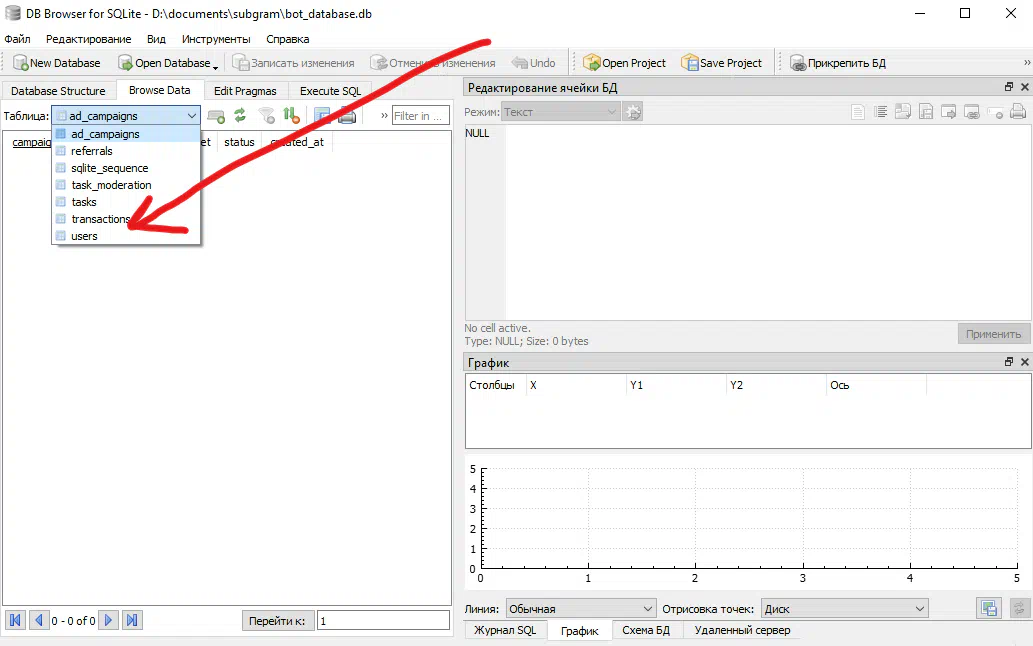1033x646 pixels.
Task: Close the Редактирование ячейки БД panel
Action: [1024, 87]
